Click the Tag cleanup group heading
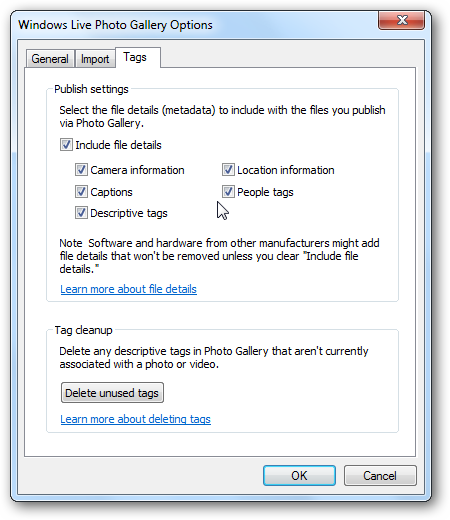 (83, 330)
